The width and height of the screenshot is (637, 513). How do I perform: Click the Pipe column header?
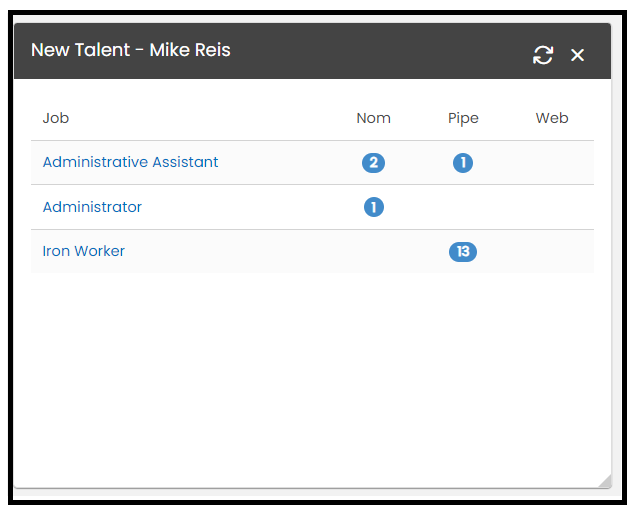[463, 119]
